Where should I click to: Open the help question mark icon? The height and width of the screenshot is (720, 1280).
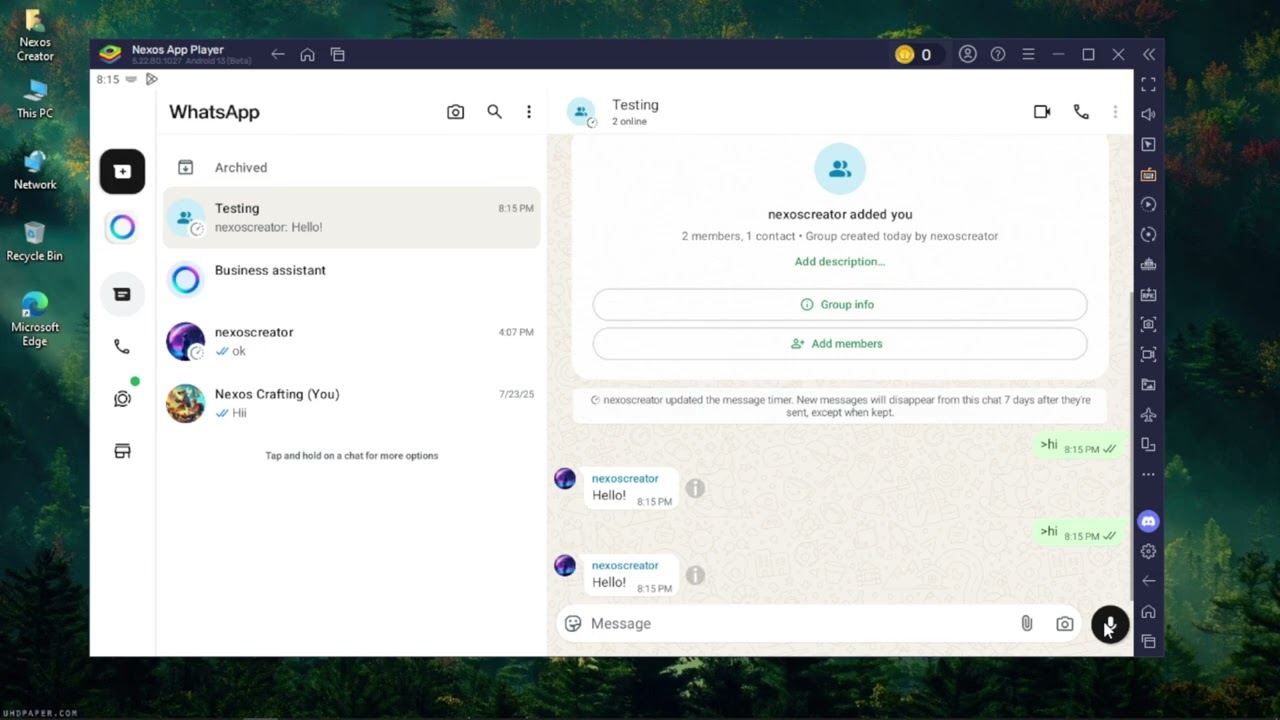[998, 55]
